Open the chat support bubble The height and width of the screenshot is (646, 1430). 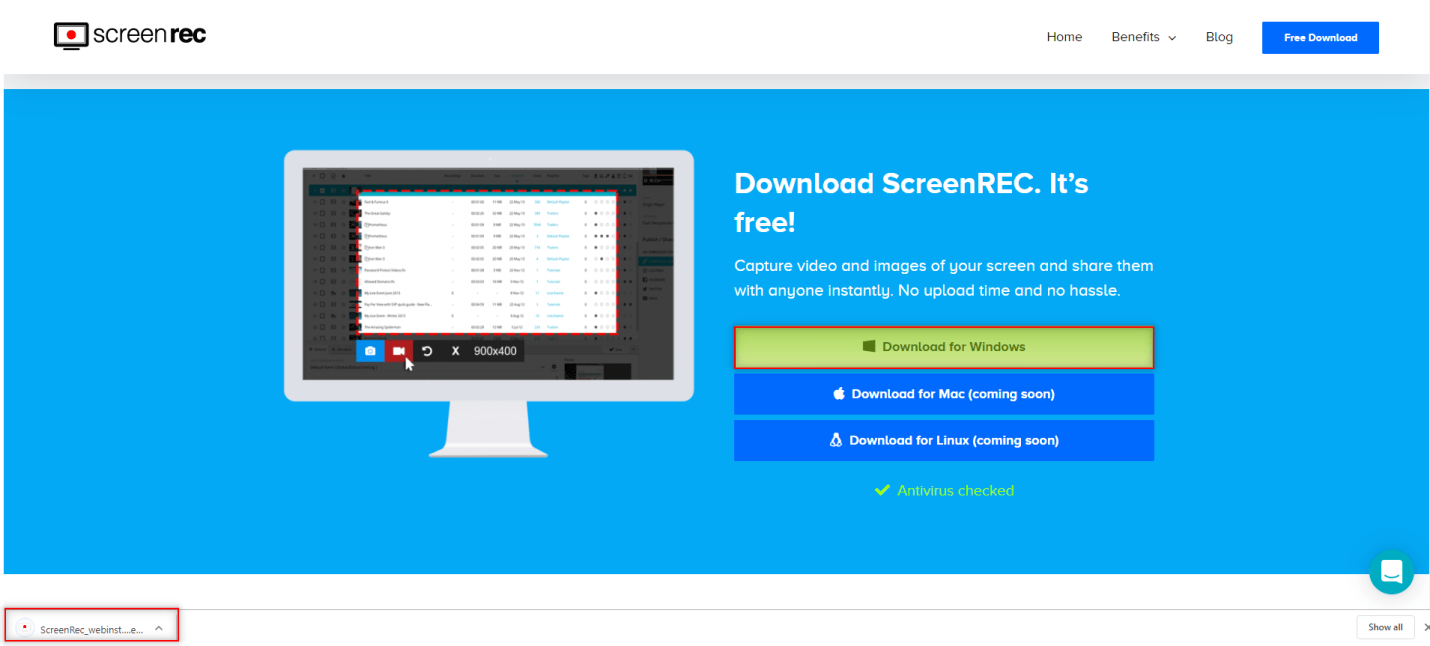1391,572
